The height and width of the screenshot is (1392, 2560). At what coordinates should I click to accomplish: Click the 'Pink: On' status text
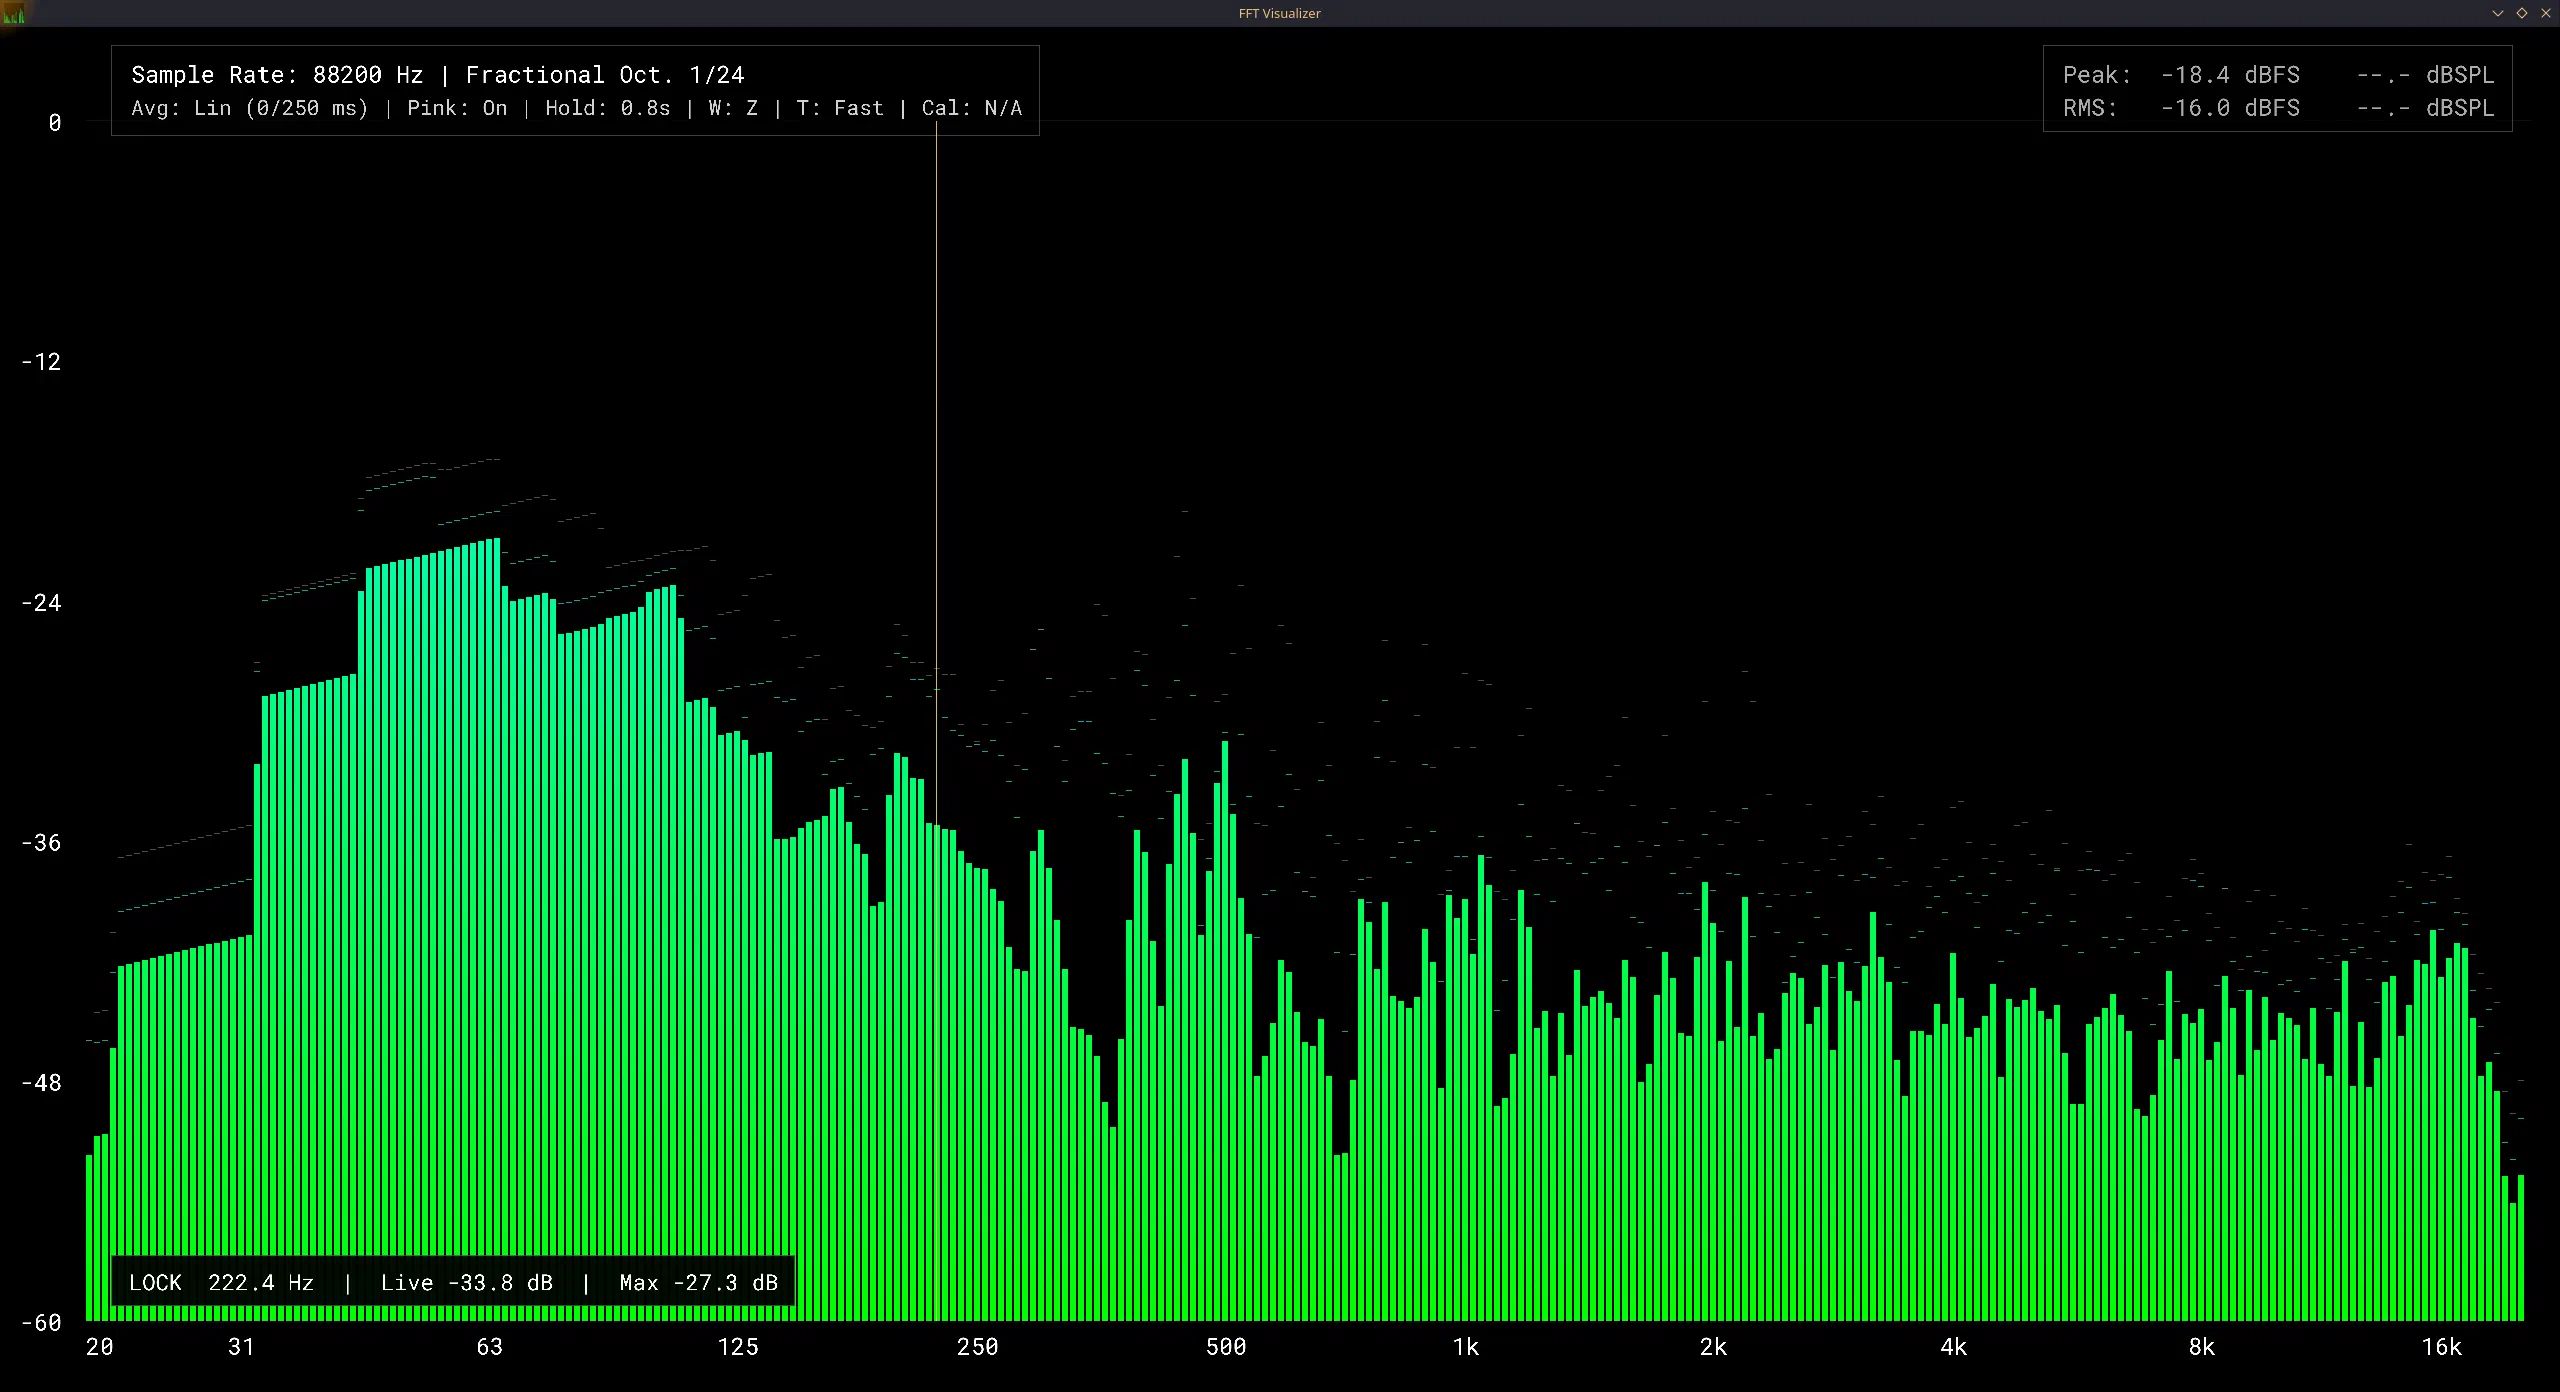[x=457, y=108]
